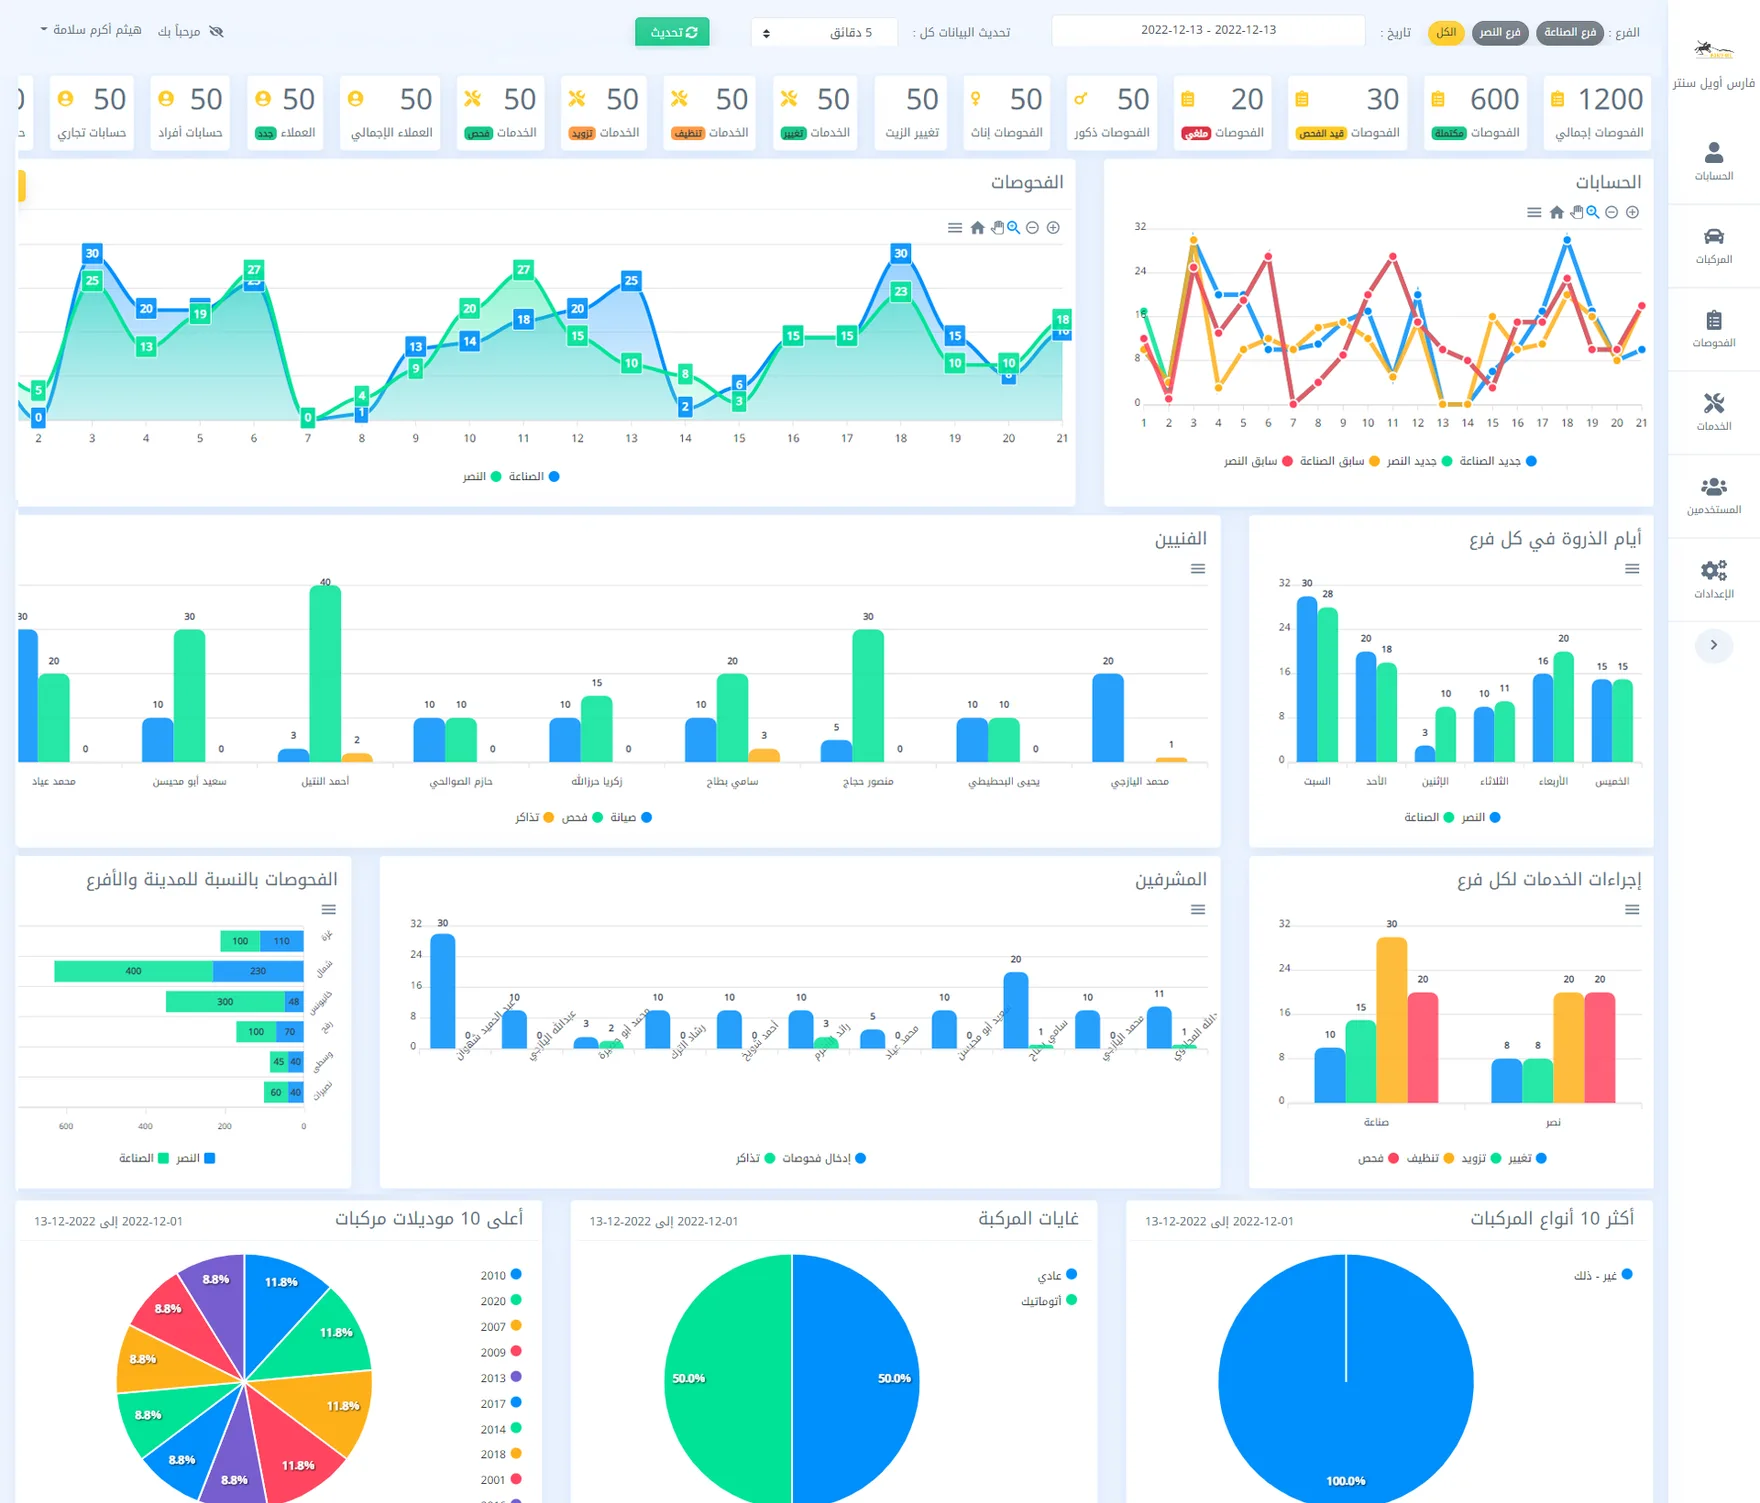
Task: Select الكل branch filter
Action: click(1445, 33)
